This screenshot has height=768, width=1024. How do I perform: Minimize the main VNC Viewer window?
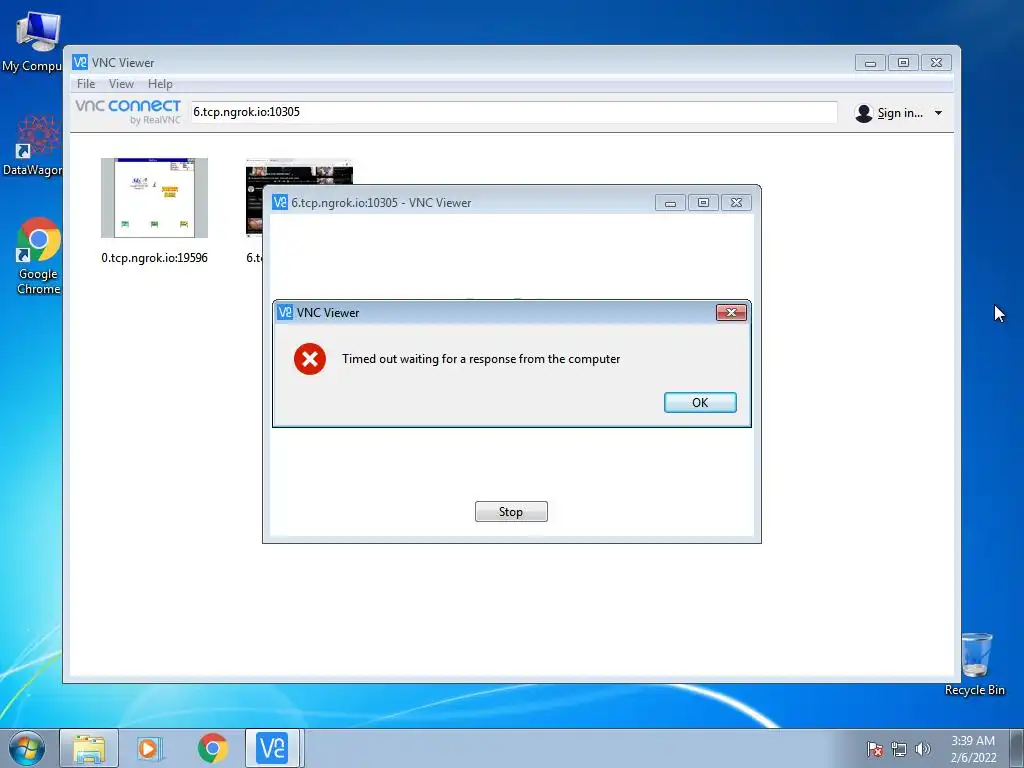pyautogui.click(x=870, y=63)
